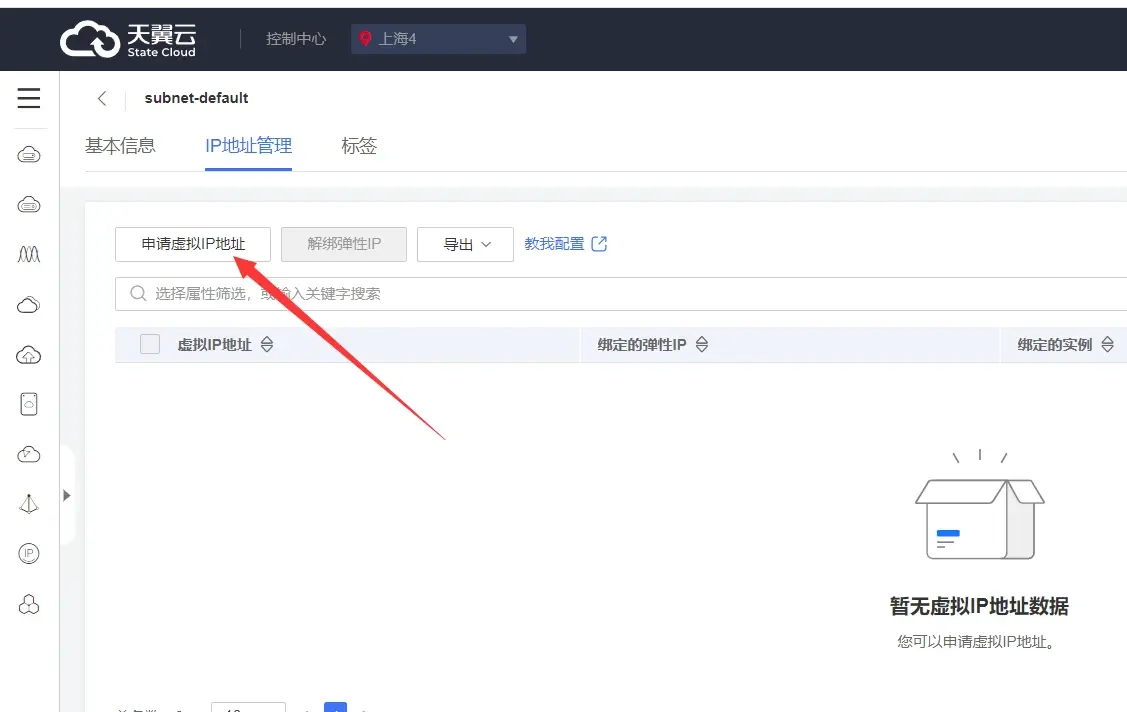Expand the collapsed sidebar panel arrow
Image resolution: width=1127 pixels, height=712 pixels.
point(66,495)
